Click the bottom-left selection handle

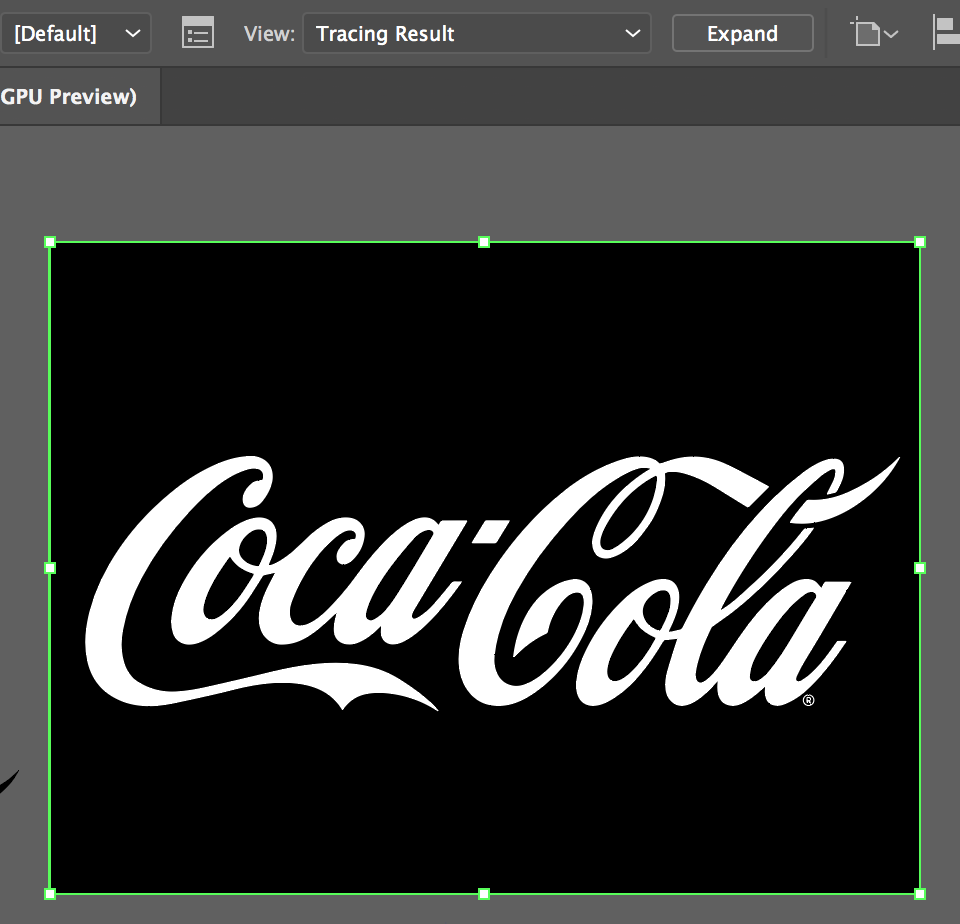point(50,894)
